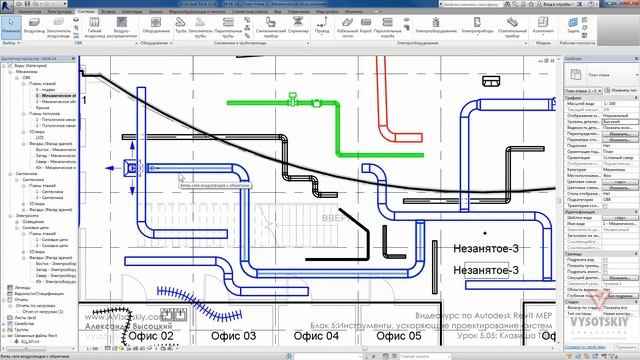Select the Компонент (Component) tool
Image resolution: width=640 pixels, height=360 pixels.
coord(543,26)
